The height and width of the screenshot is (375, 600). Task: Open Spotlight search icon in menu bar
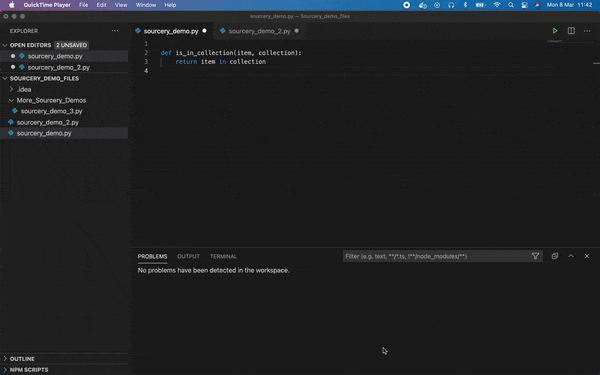(x=511, y=5)
